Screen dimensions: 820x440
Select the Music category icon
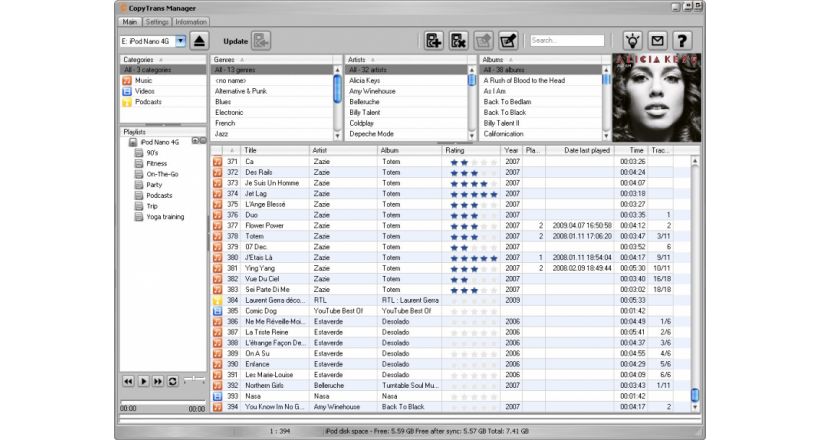(x=127, y=81)
